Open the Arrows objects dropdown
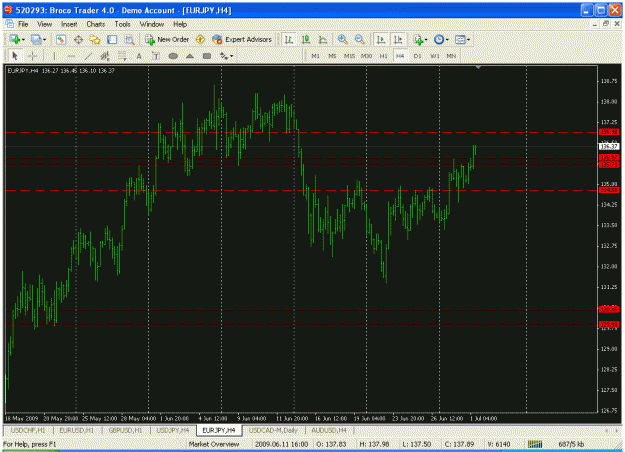Viewport: 625px width, 452px height. [226, 56]
